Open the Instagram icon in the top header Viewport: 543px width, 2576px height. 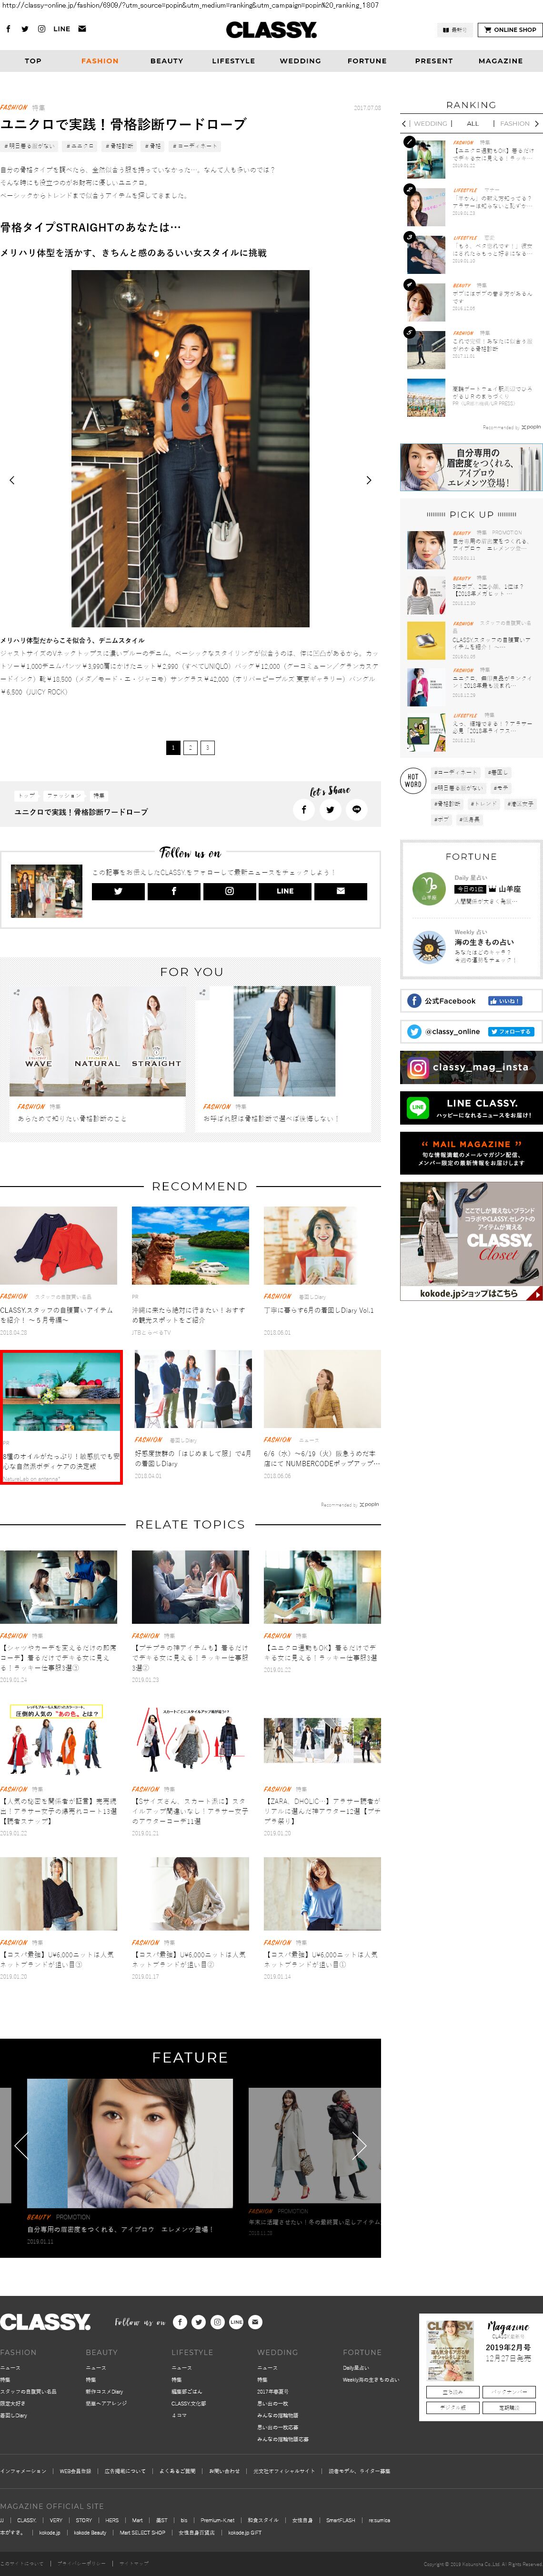[x=41, y=29]
